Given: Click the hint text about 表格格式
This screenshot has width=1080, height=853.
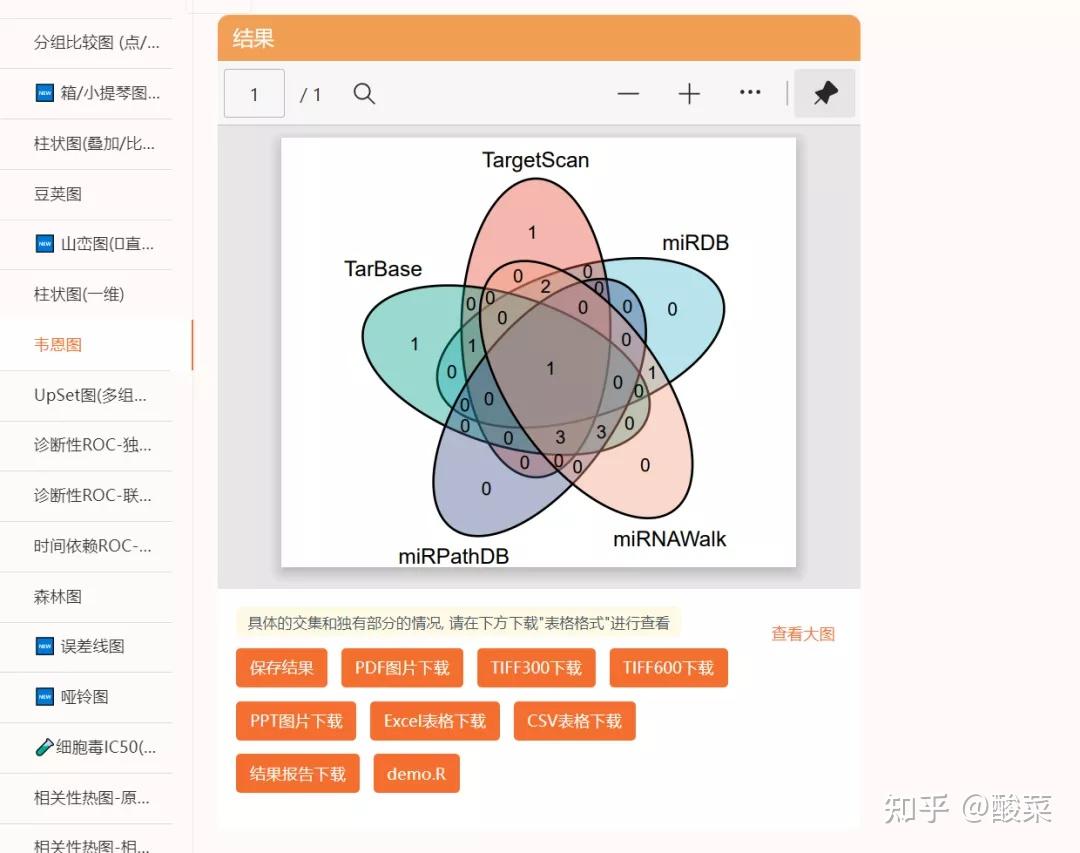Looking at the screenshot, I should [x=458, y=623].
